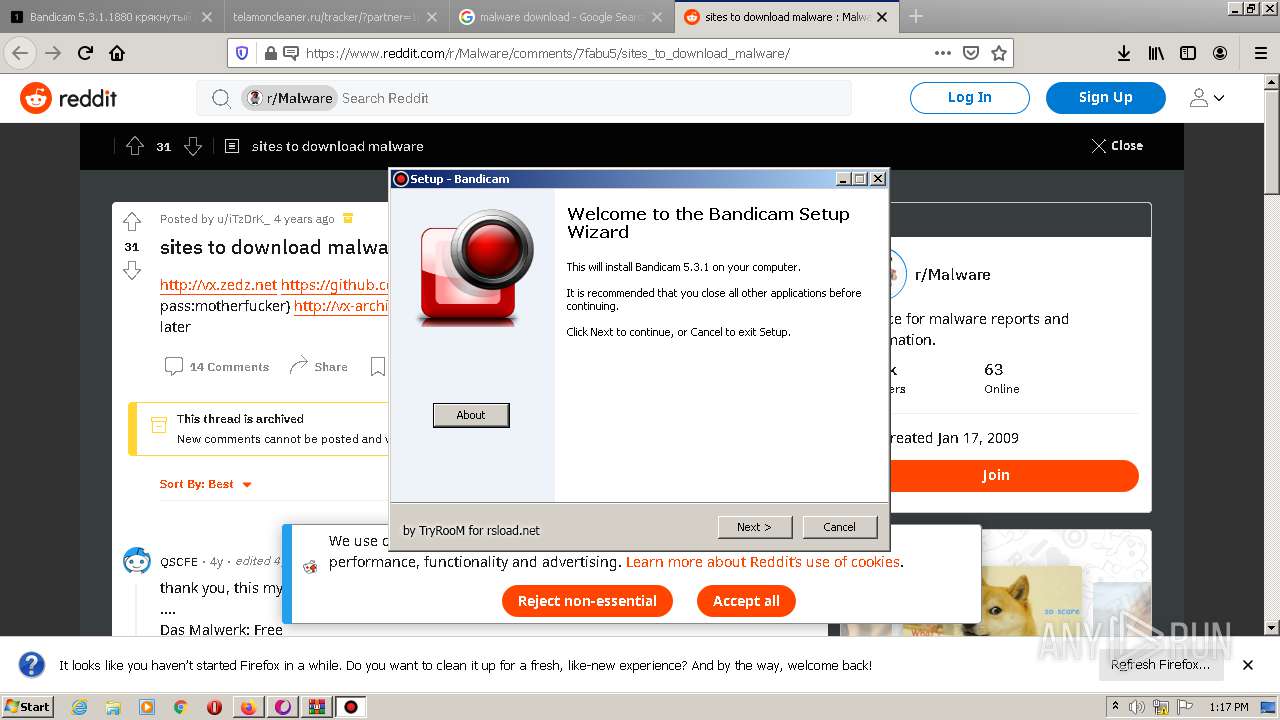The image size is (1280, 720).
Task: Show hidden system tray icons
Action: (x=1115, y=707)
